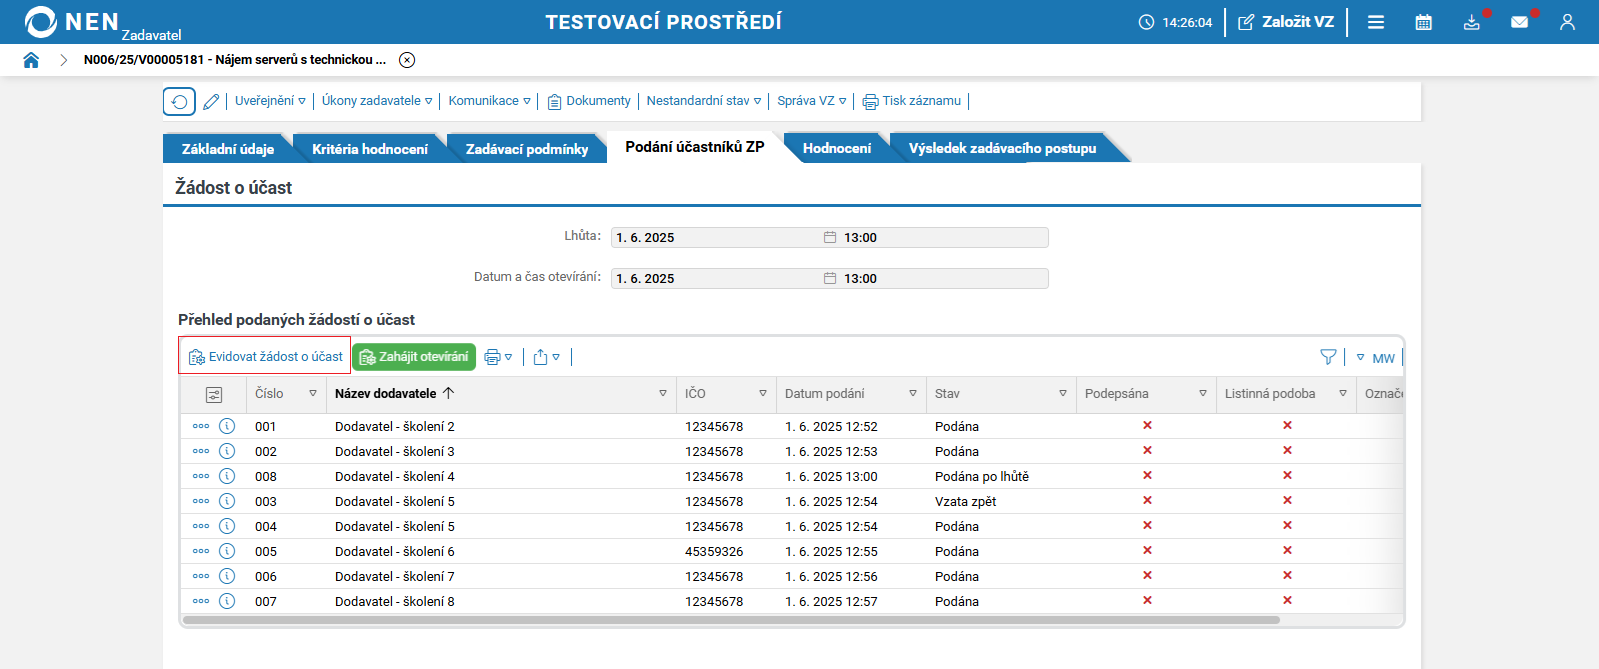Viewport: 1599px width, 669px height.
Task: Expand the Uveřejnění dropdown menu
Action: click(x=270, y=101)
